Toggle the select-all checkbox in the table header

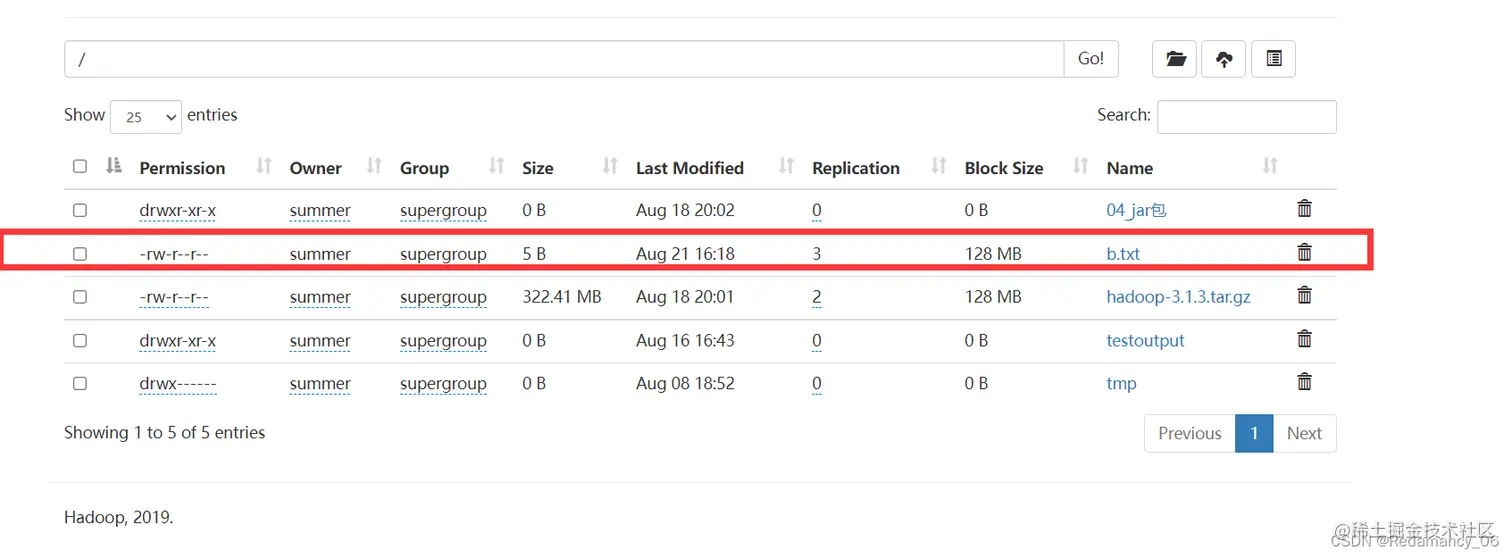(x=80, y=166)
